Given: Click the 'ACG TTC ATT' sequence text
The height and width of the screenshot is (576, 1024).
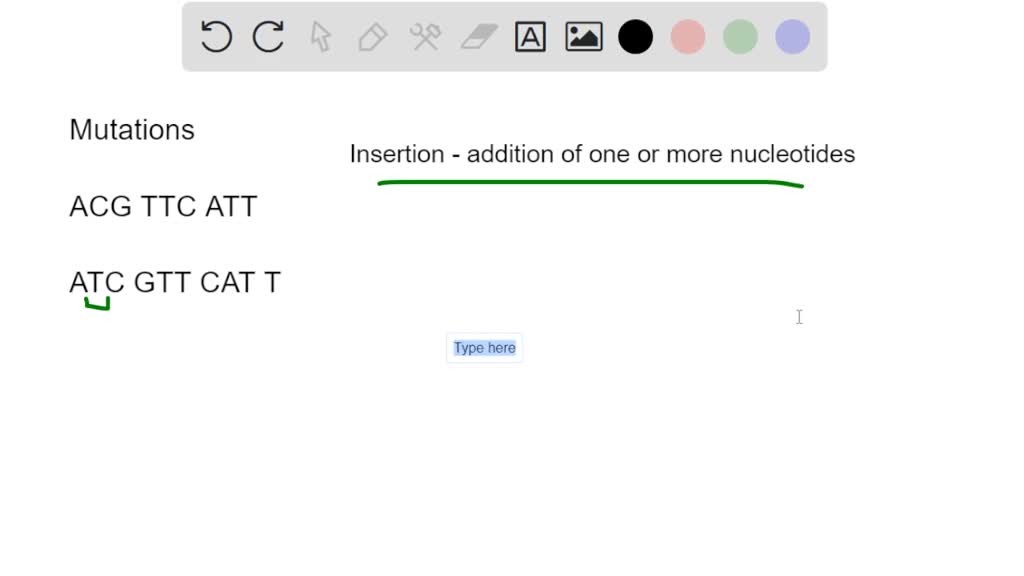Looking at the screenshot, I should [163, 206].
